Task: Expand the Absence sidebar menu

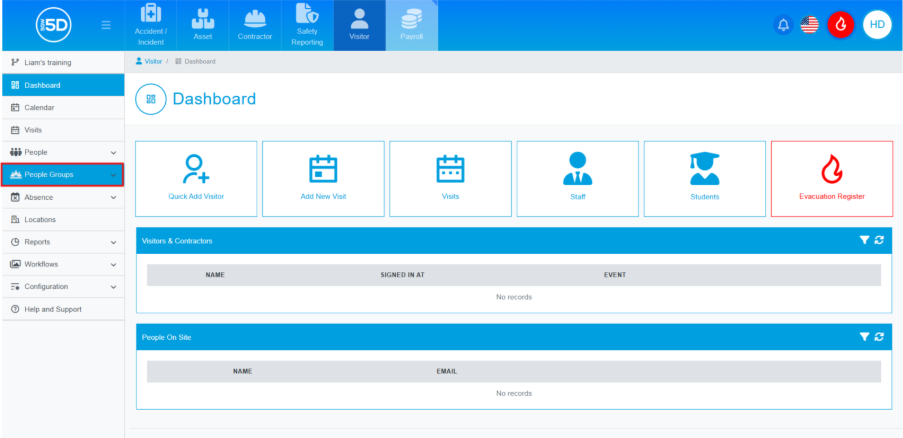Action: [x=62, y=197]
